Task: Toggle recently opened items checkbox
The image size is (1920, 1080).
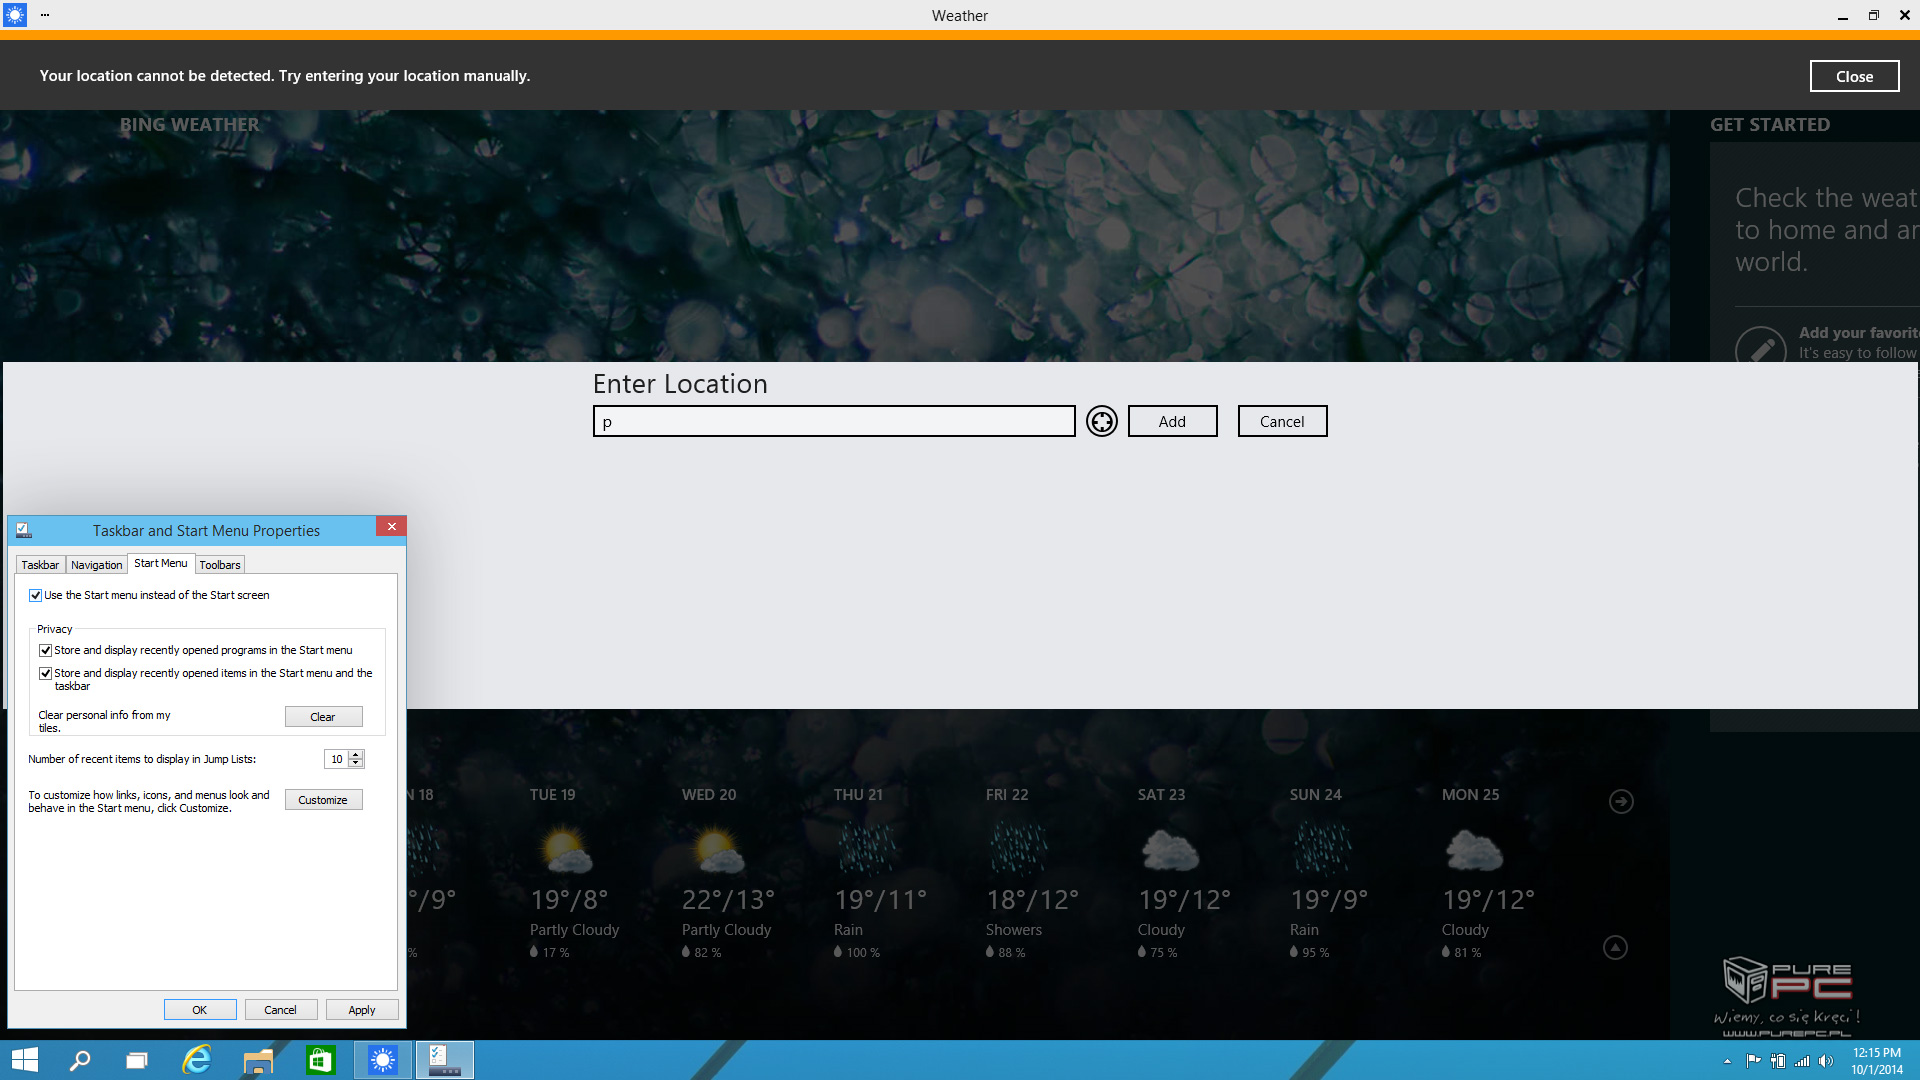Action: coord(46,673)
